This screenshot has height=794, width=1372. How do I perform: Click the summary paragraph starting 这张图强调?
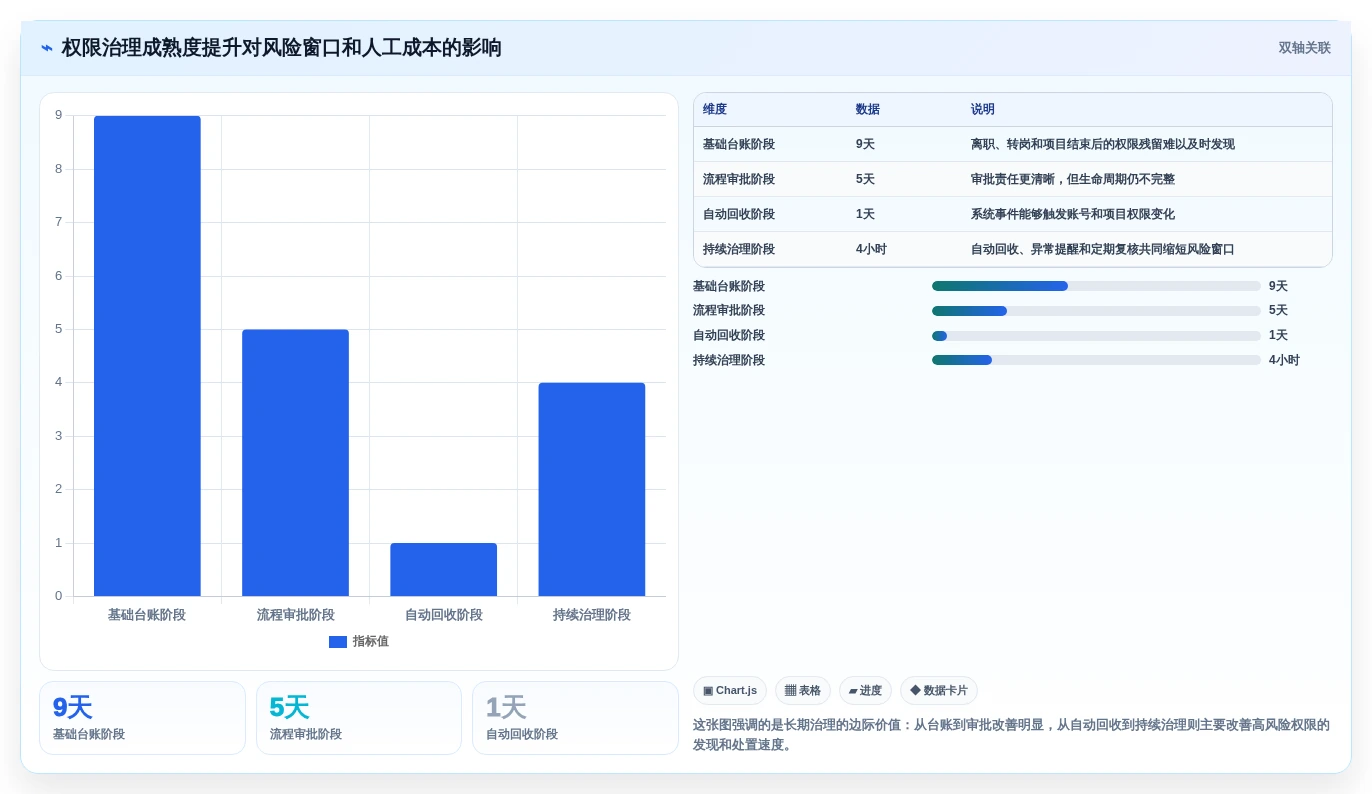[1011, 735]
